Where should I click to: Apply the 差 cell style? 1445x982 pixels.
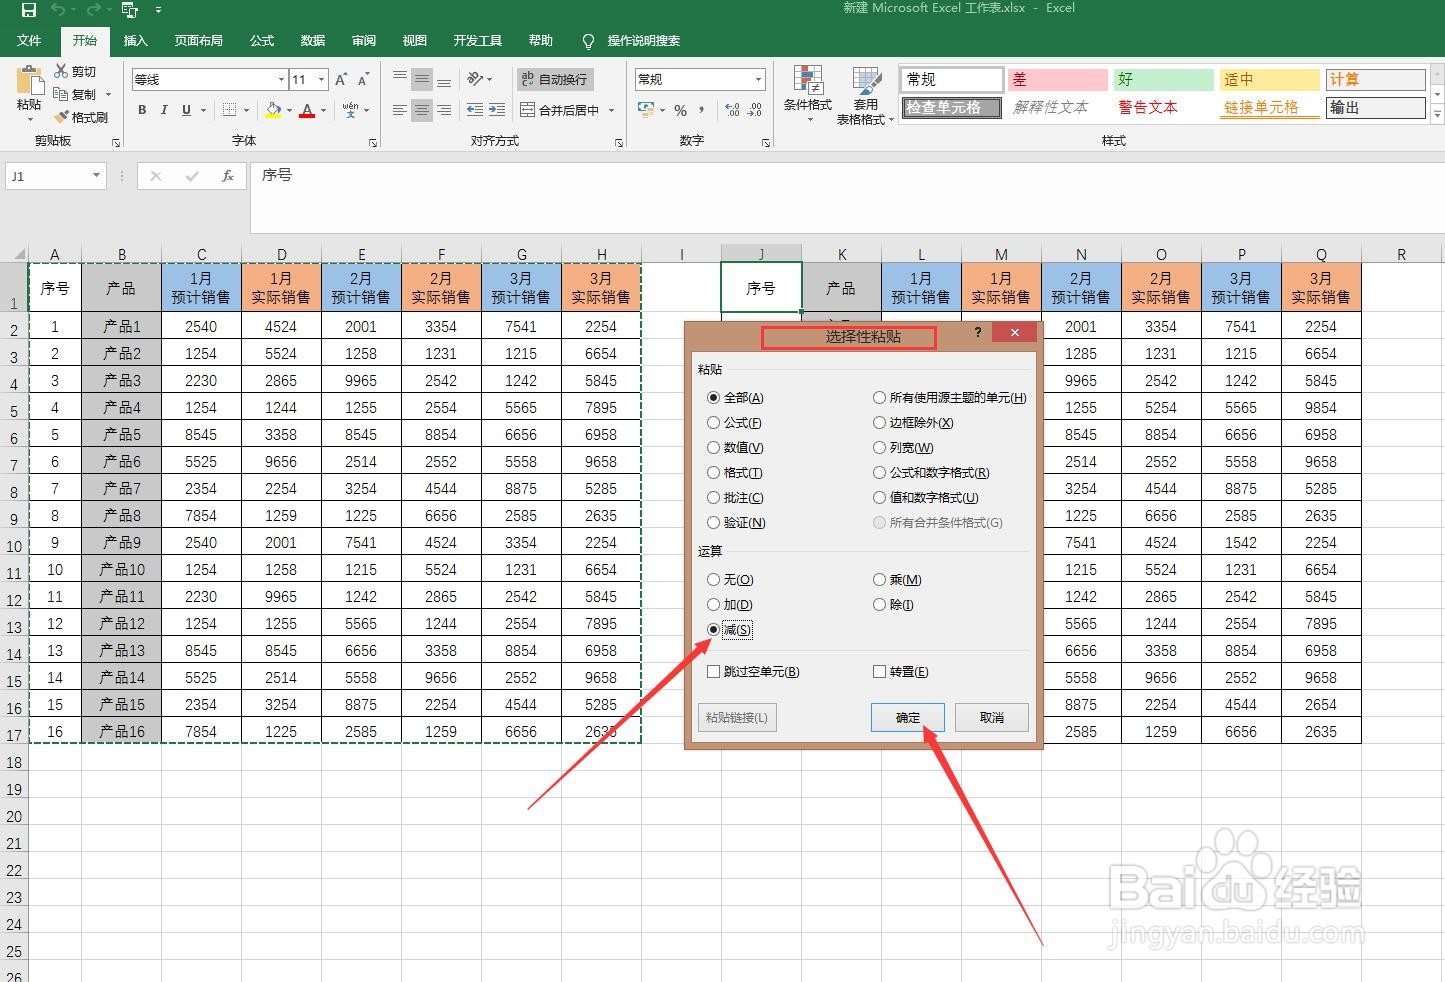(x=1057, y=79)
